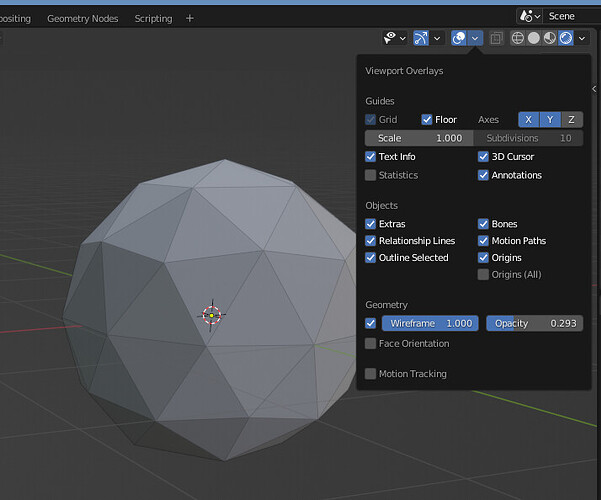The height and width of the screenshot is (500, 601).
Task: Collapse the overlays dropdown arrow
Action: [475, 38]
